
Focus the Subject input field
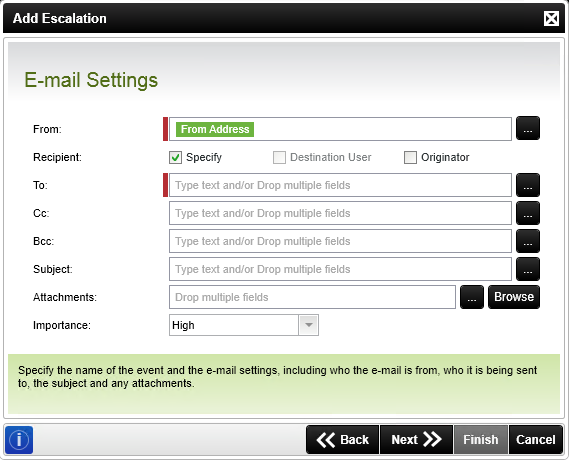point(340,269)
